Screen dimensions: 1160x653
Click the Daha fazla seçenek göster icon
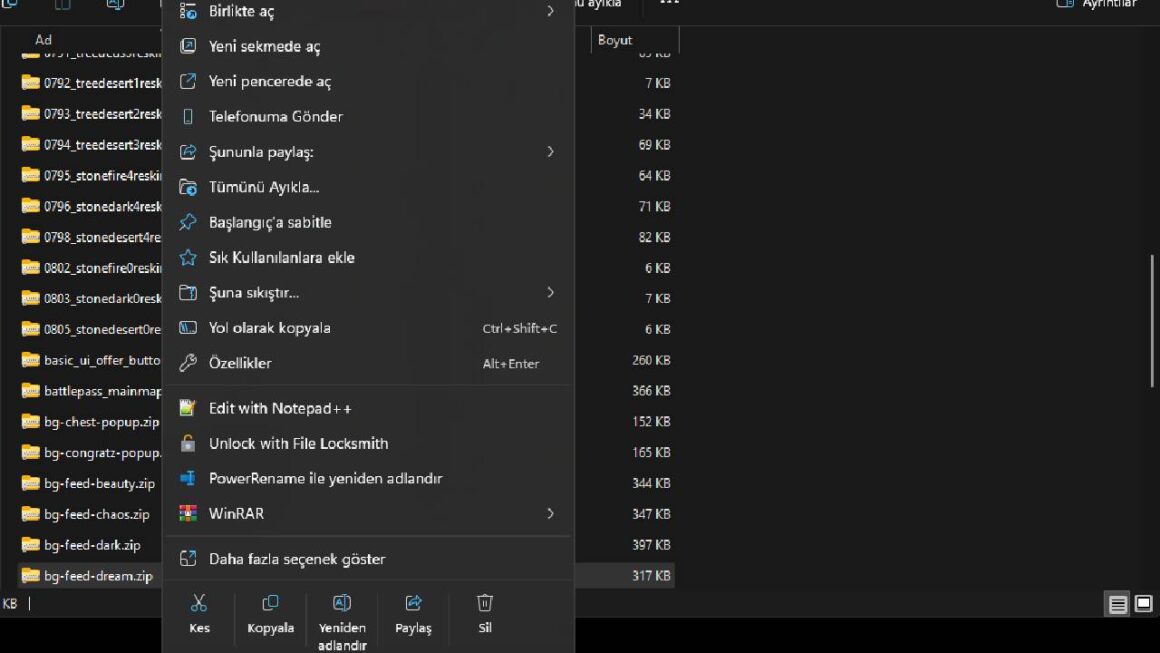point(188,559)
